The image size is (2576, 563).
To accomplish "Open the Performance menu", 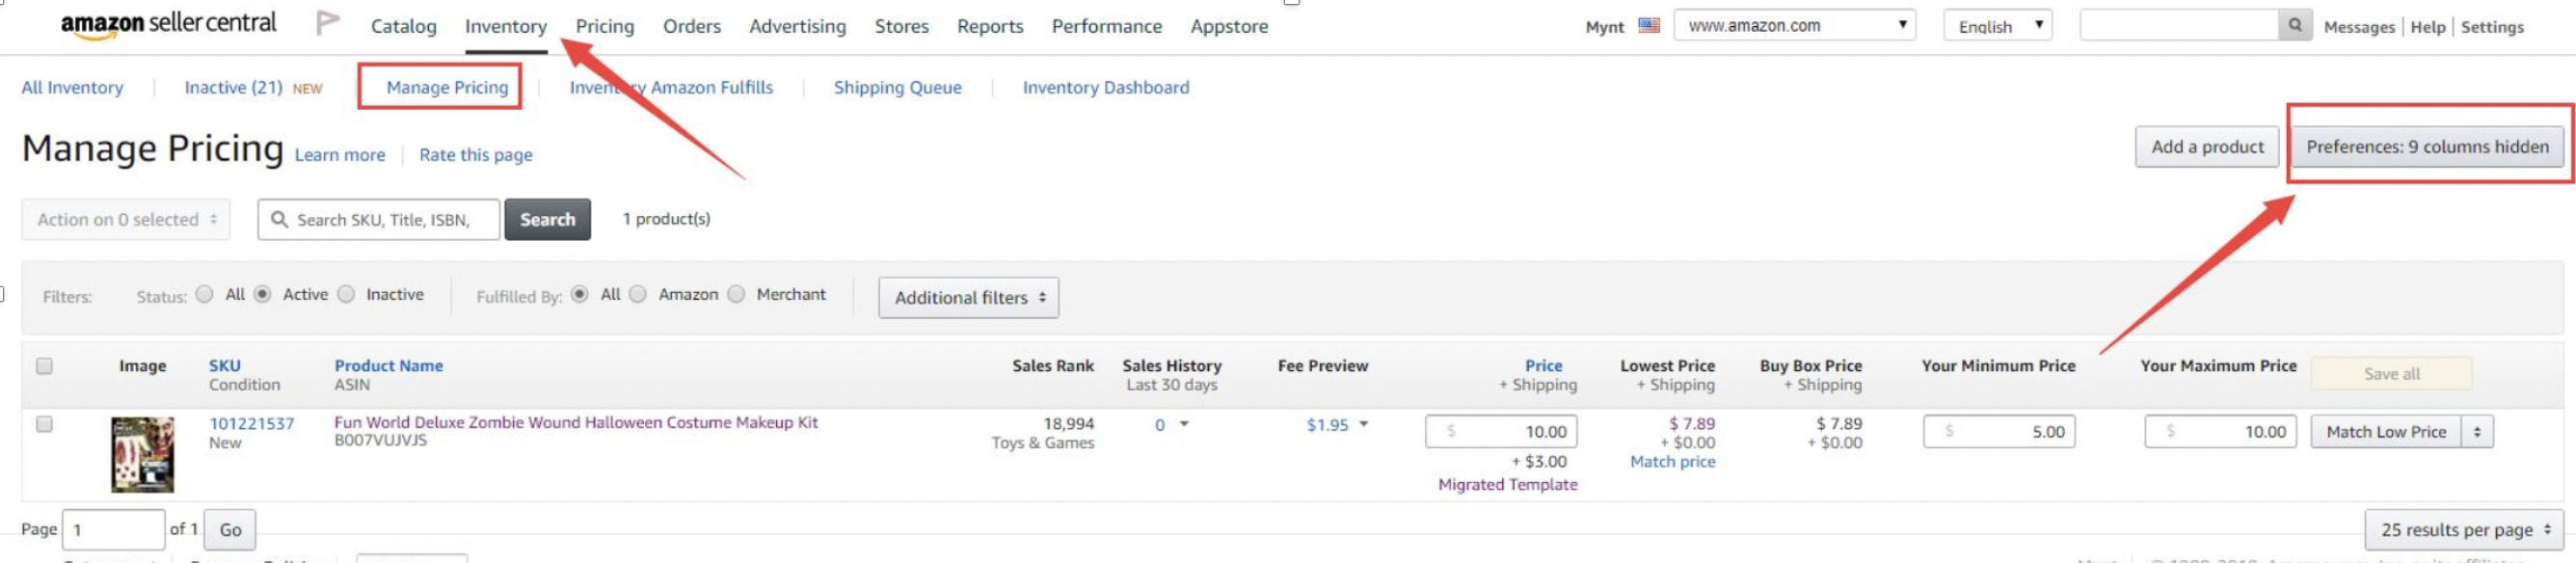I will (1107, 26).
